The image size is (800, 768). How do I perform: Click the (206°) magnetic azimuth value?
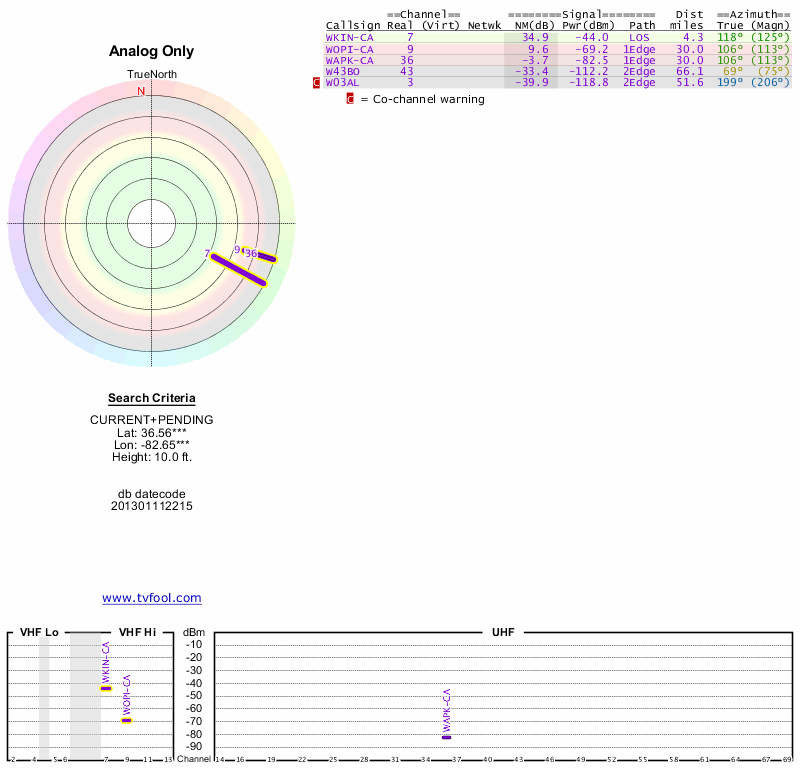pos(770,83)
